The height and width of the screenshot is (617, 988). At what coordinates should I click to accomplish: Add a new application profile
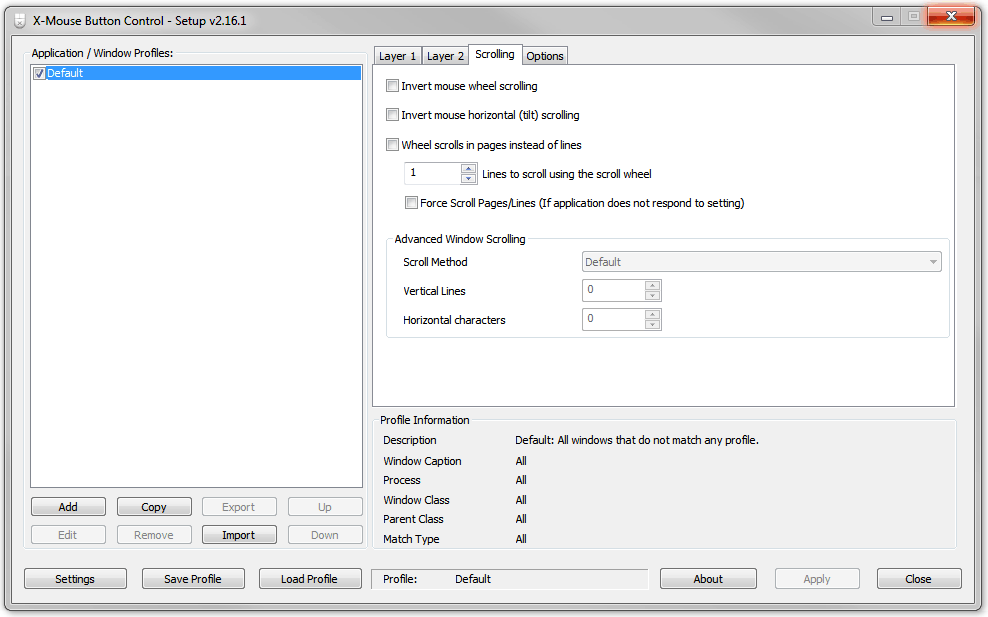point(68,507)
